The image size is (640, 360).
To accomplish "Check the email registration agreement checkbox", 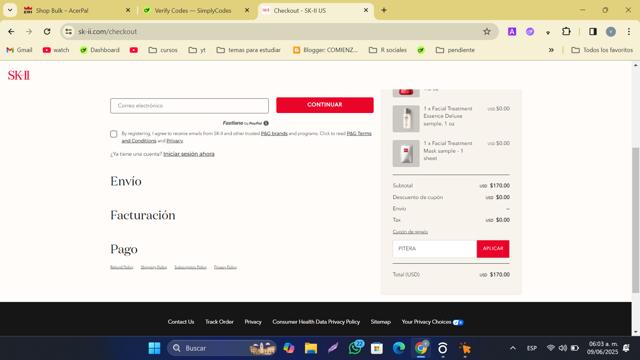I will (x=113, y=134).
